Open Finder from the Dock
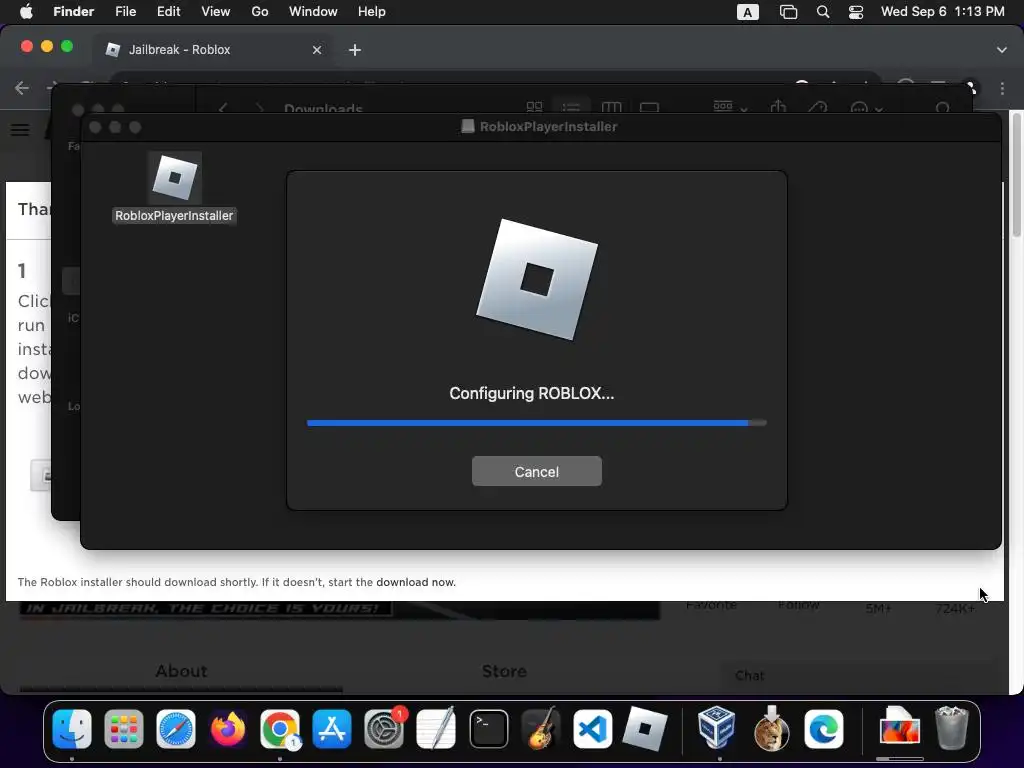 [72, 729]
